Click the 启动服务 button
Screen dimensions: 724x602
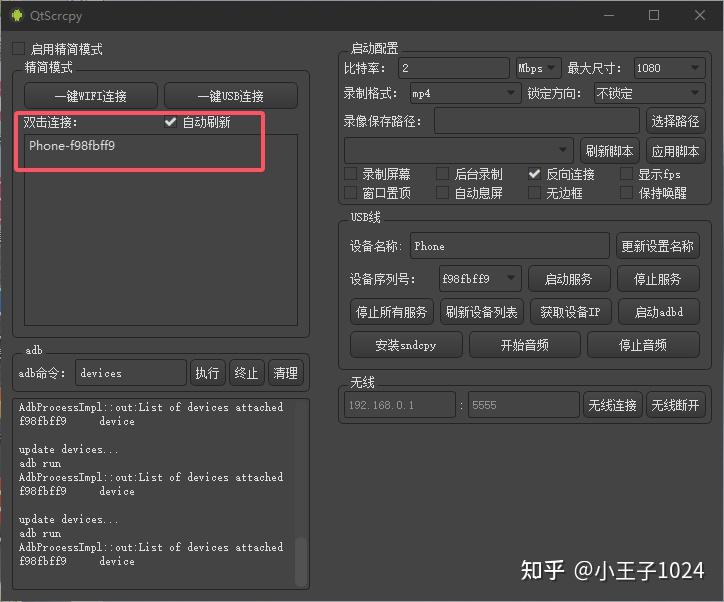[x=569, y=279]
